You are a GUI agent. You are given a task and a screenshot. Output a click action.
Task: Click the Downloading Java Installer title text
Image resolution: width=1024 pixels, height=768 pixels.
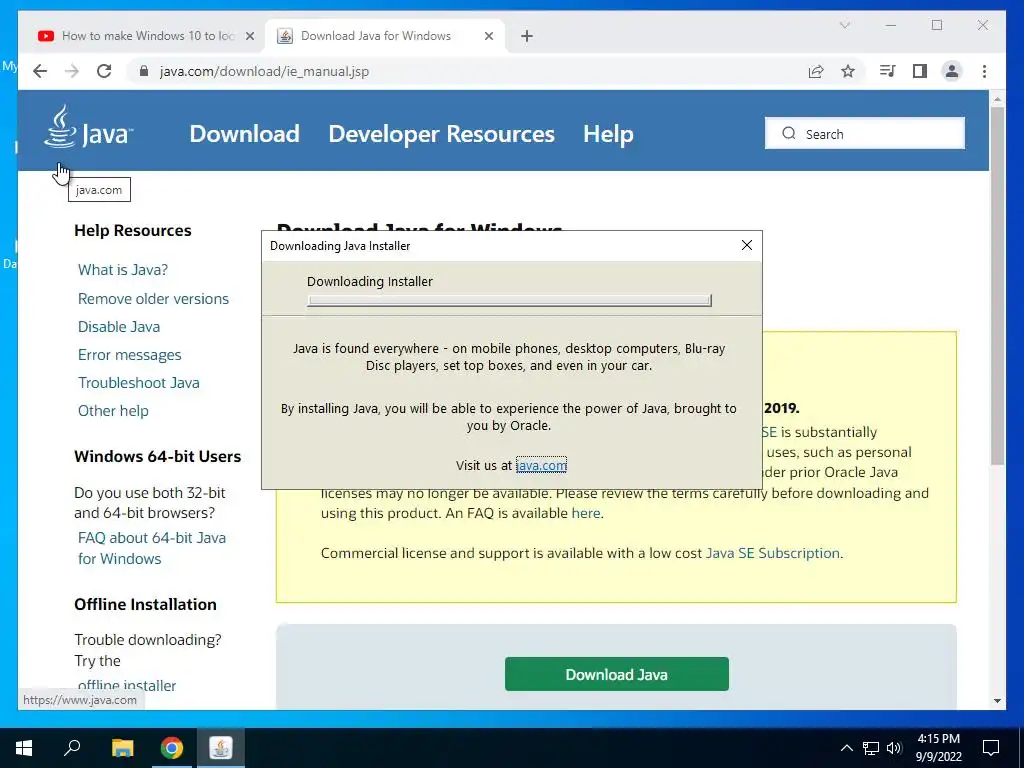(x=340, y=246)
